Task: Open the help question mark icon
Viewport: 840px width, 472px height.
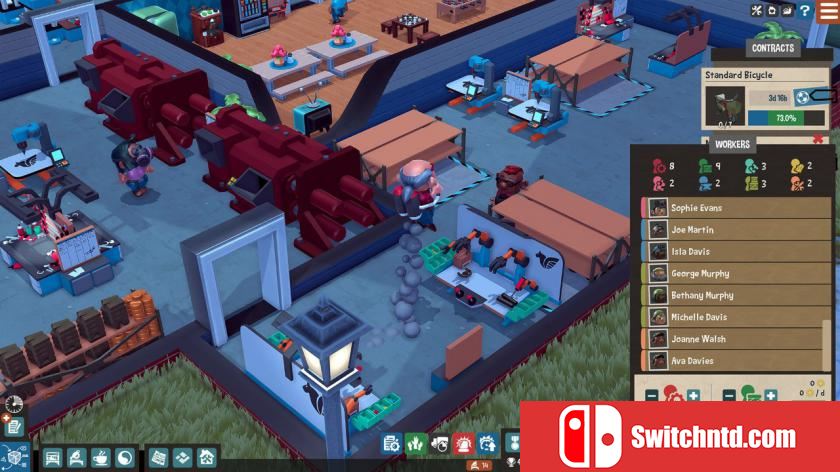Action: (805, 10)
